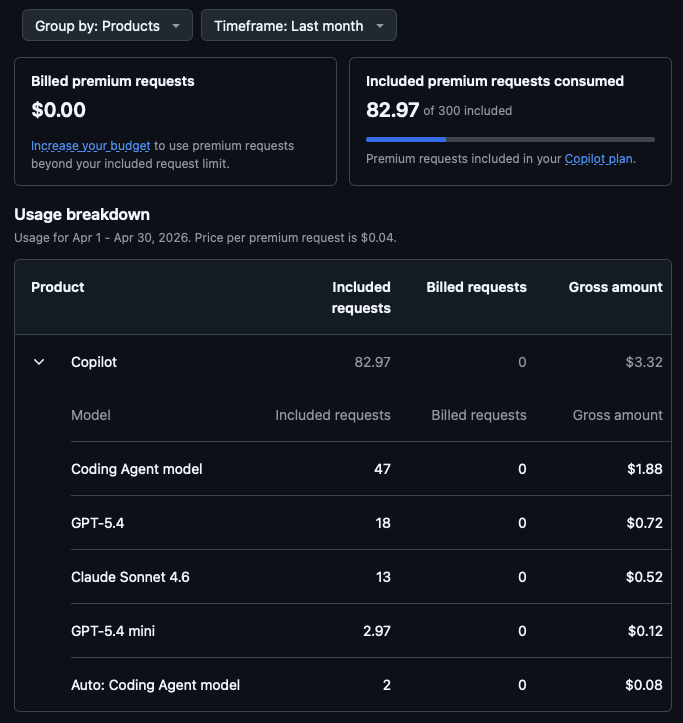Click the bold Billed requests table header
Viewport: 683px width, 723px height.
tap(476, 287)
